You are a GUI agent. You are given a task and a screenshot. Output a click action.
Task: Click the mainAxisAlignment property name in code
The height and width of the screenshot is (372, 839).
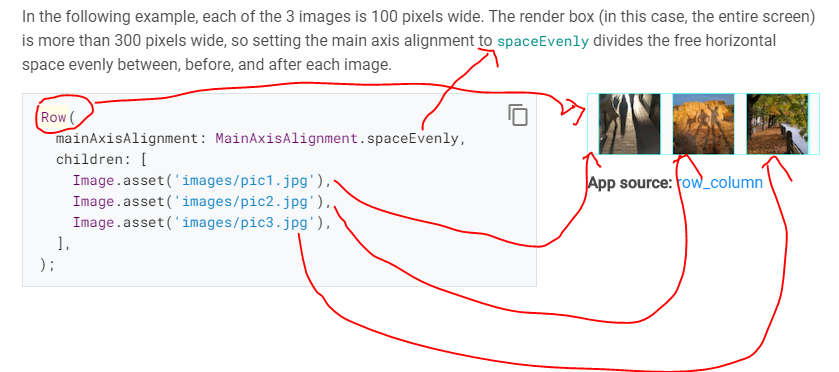tap(127, 139)
